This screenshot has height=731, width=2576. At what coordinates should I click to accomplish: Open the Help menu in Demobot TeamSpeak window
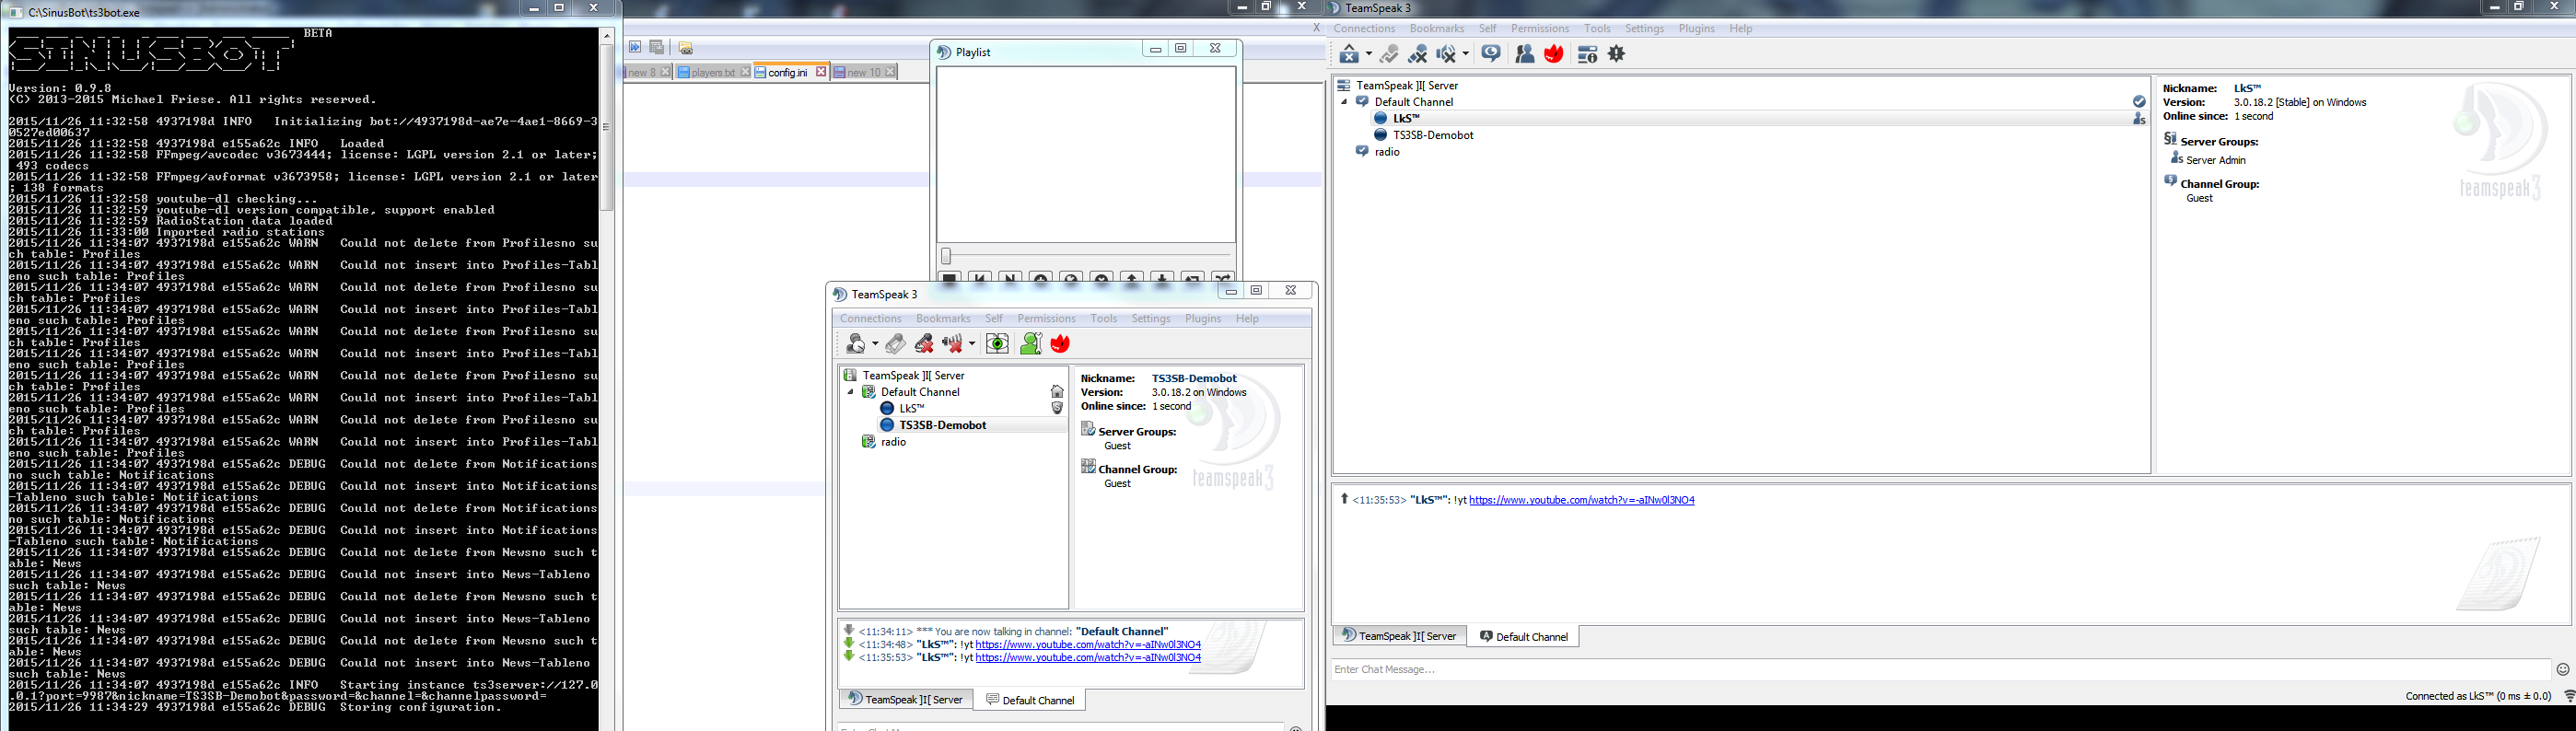coord(1247,319)
